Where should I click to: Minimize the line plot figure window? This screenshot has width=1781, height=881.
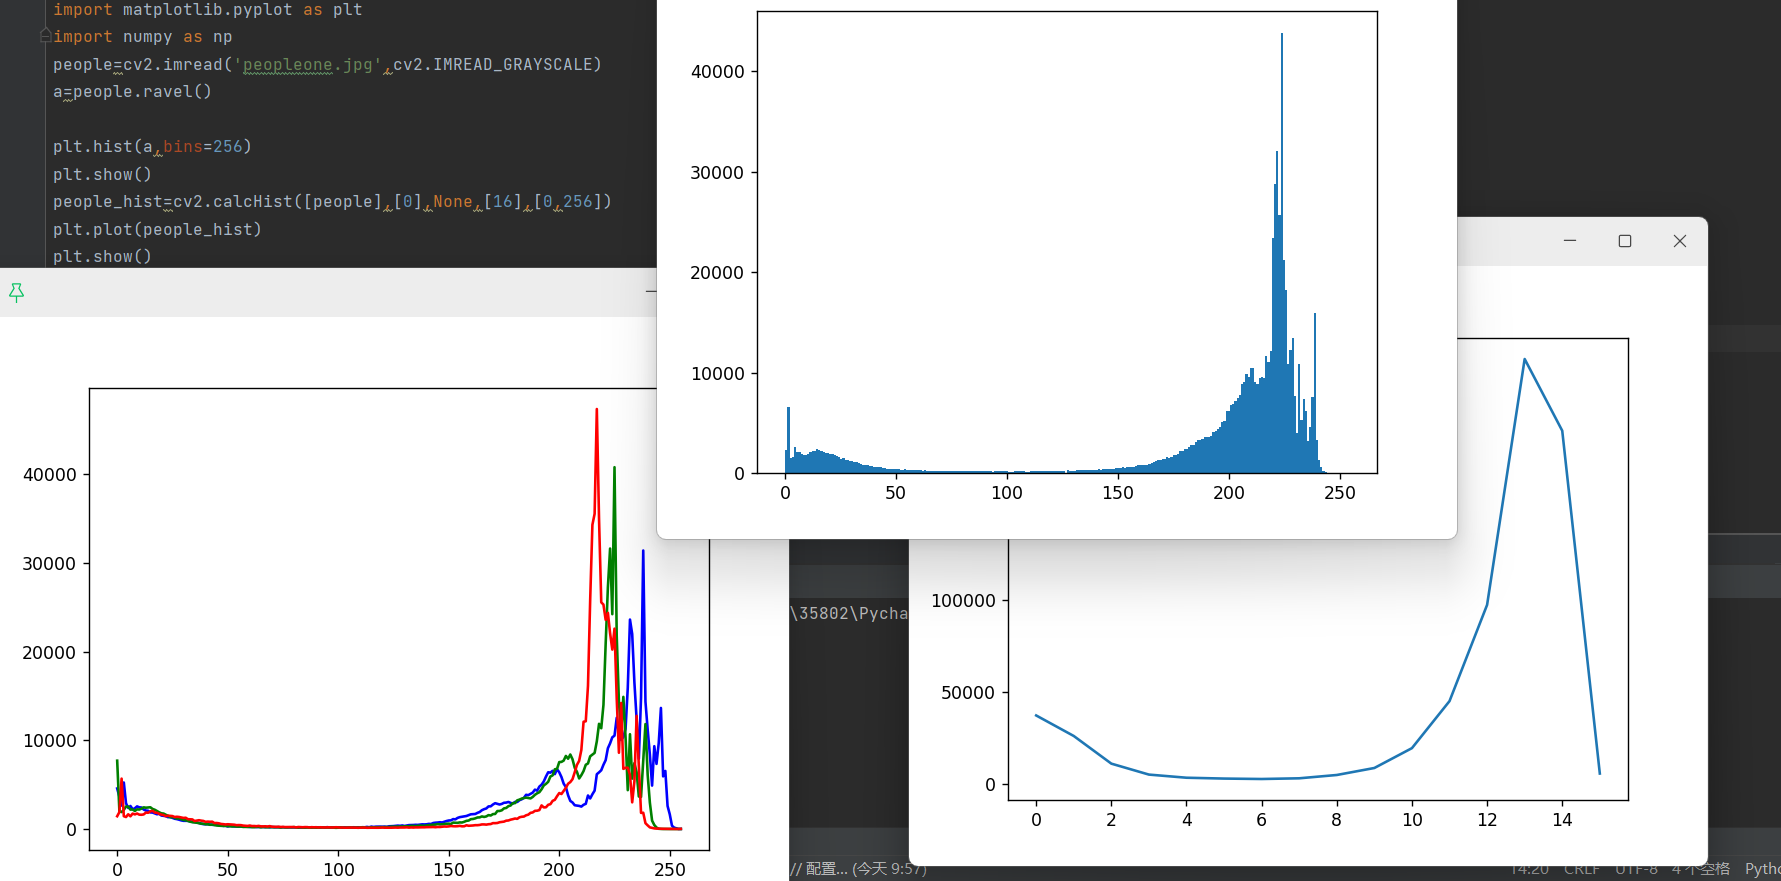click(x=1570, y=241)
